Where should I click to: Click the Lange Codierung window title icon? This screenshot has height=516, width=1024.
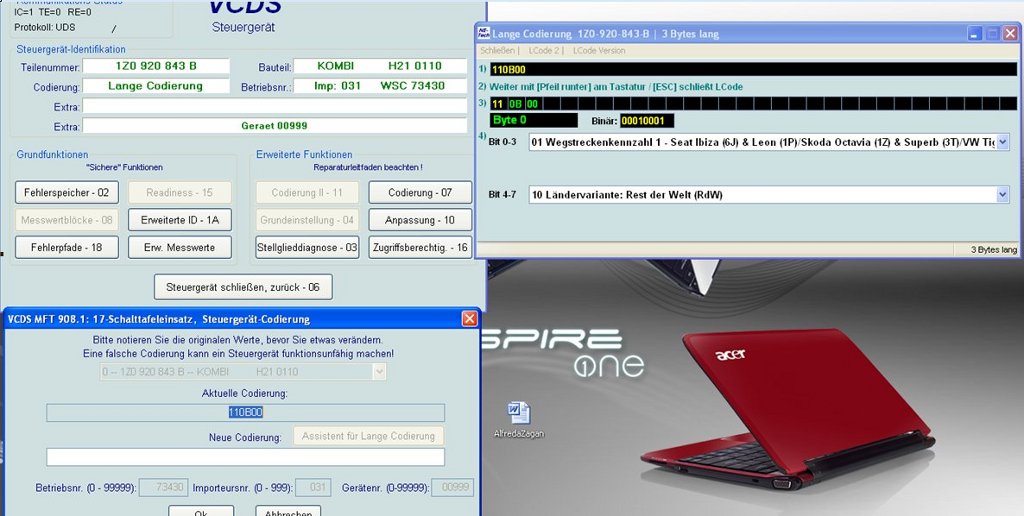[483, 33]
